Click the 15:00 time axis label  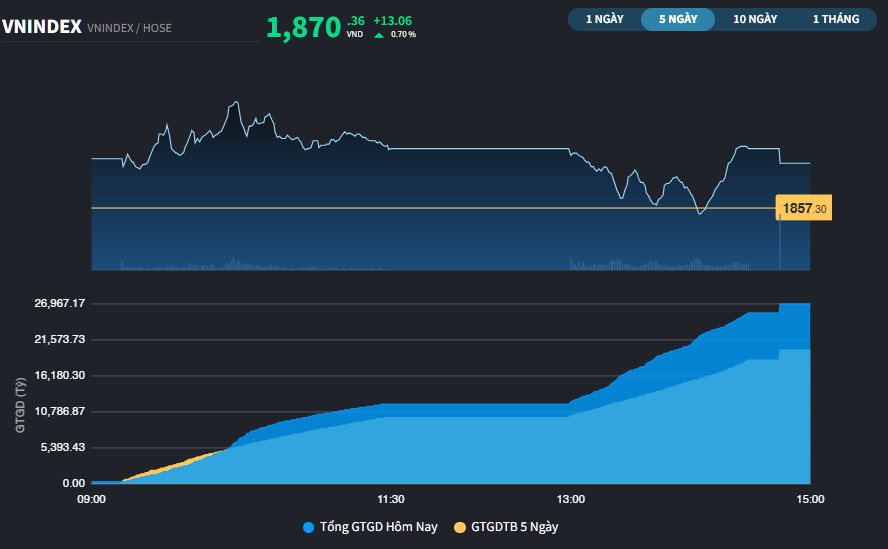809,499
